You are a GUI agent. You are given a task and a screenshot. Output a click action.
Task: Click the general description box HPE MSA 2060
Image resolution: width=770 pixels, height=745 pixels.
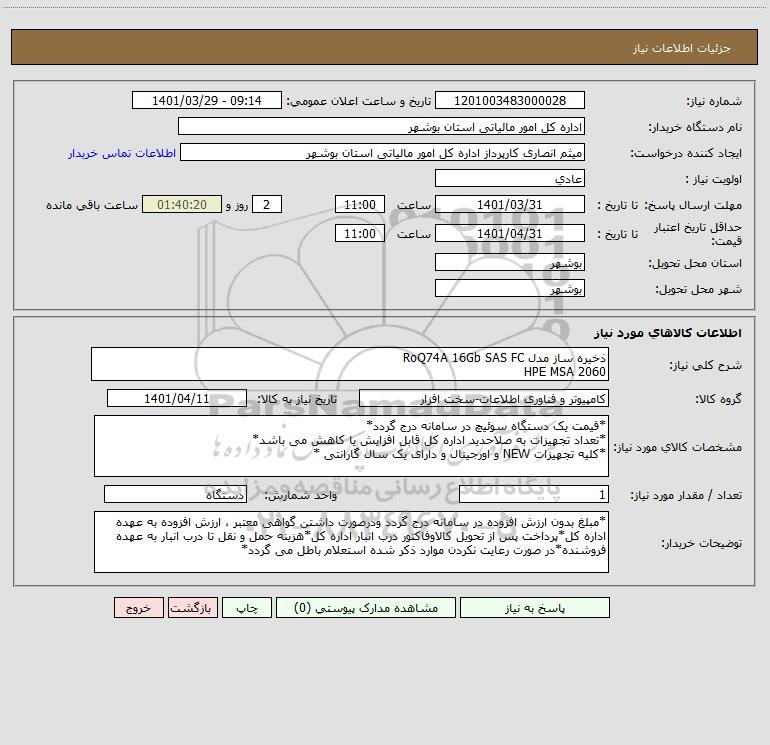(x=350, y=364)
